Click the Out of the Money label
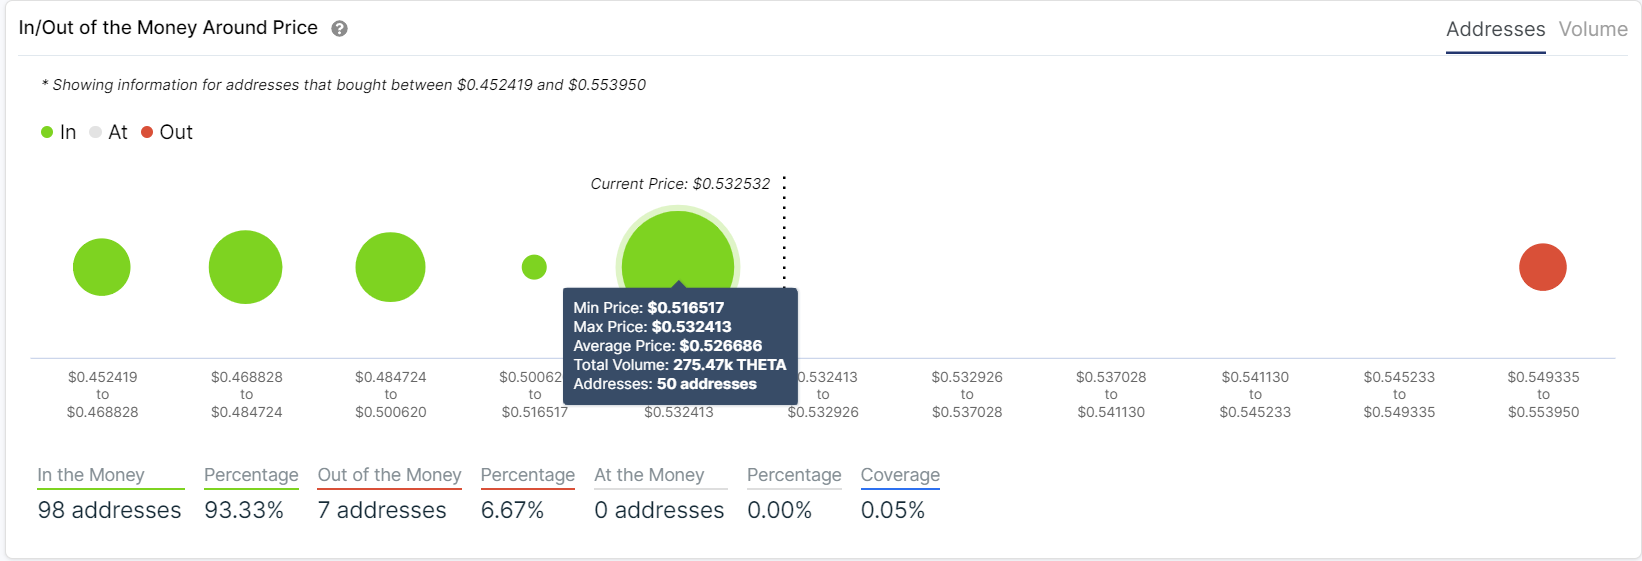The image size is (1642, 561). tap(389, 475)
